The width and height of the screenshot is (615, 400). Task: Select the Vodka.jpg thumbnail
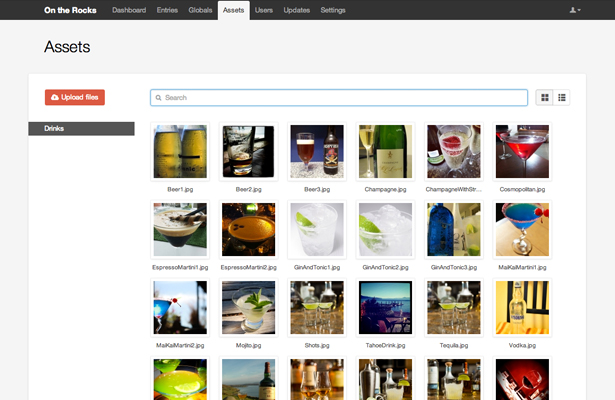pyautogui.click(x=522, y=307)
